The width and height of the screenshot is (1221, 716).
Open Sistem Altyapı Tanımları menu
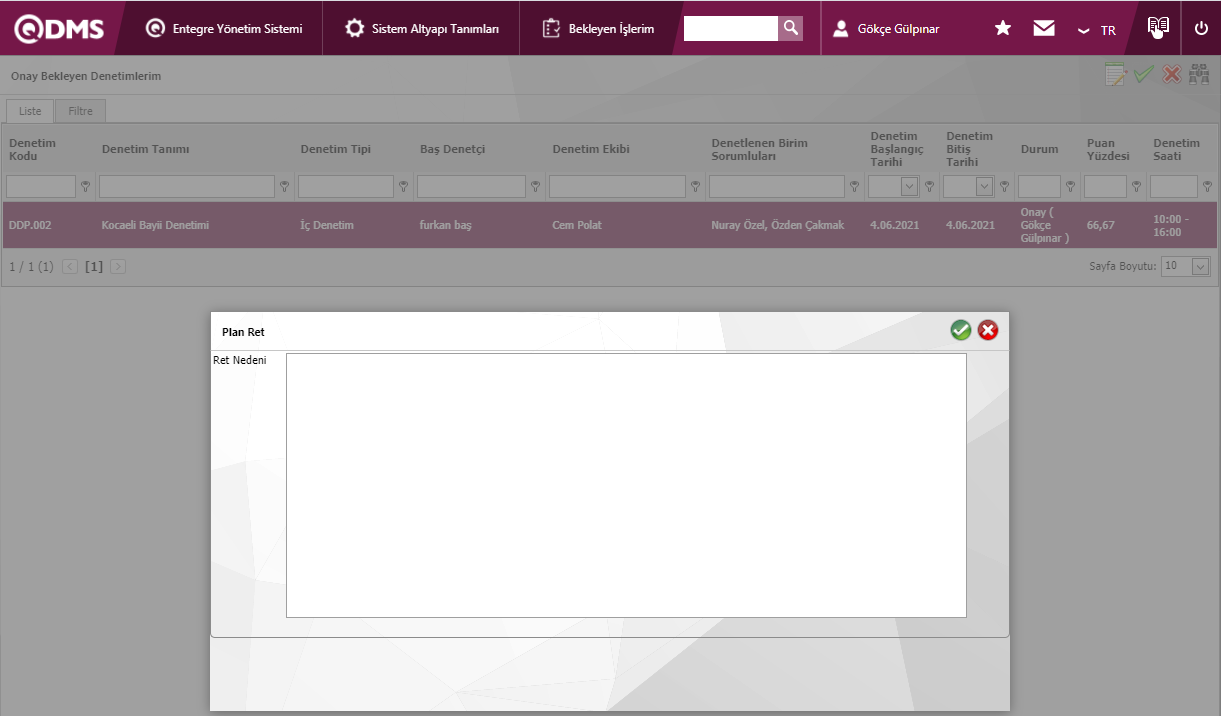pyautogui.click(x=422, y=28)
